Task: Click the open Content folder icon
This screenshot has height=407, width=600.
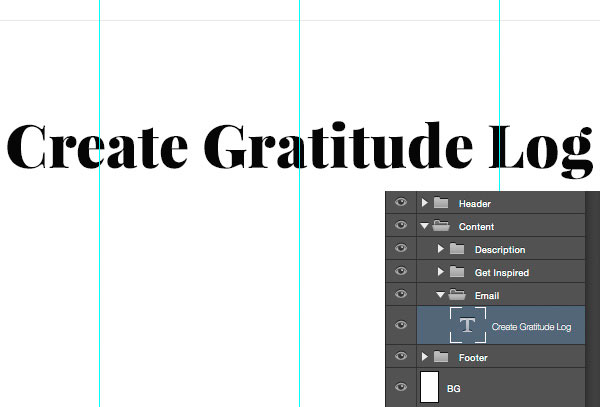Action: coord(441,226)
